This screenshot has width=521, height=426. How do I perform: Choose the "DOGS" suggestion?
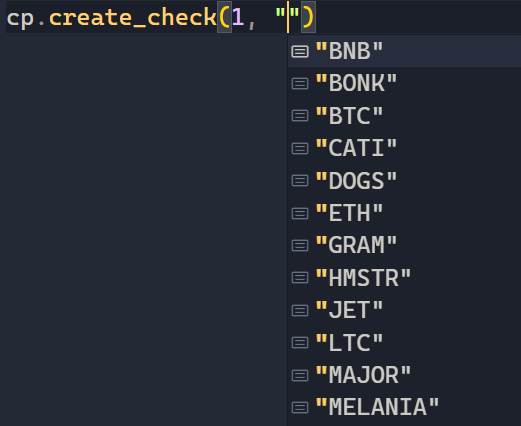404,181
